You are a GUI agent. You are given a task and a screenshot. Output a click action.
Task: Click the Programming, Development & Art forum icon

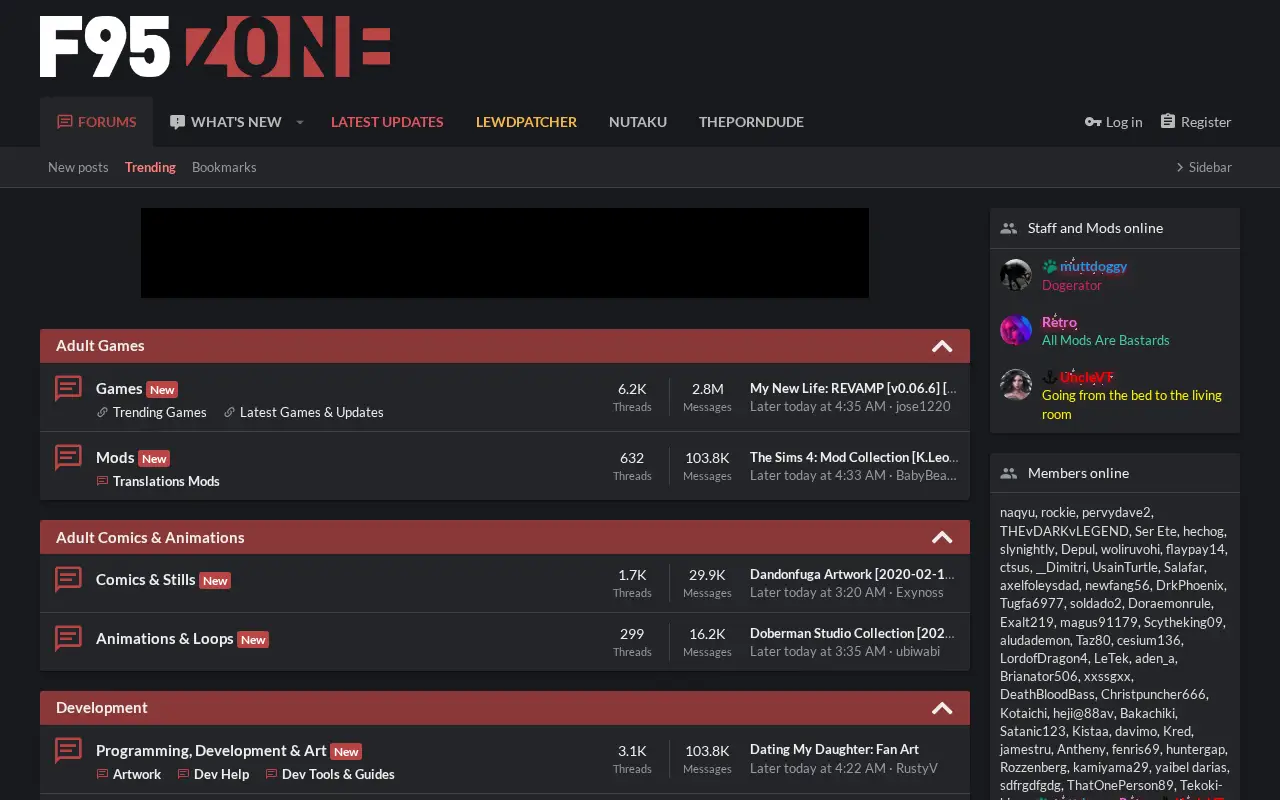pos(68,750)
